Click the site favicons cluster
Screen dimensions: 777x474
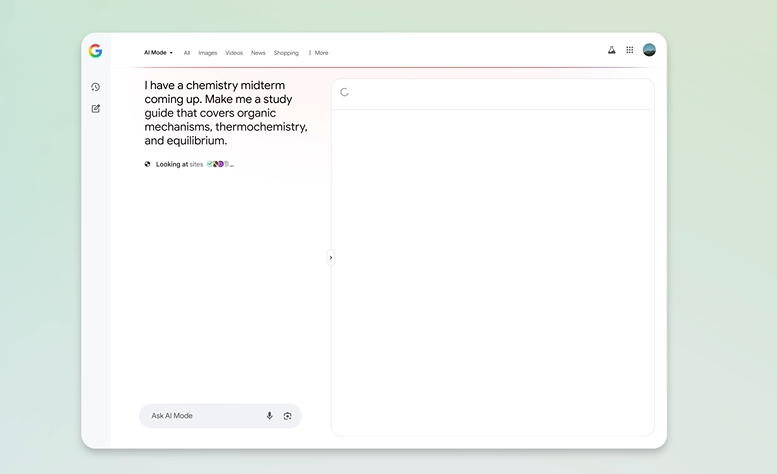(x=220, y=164)
